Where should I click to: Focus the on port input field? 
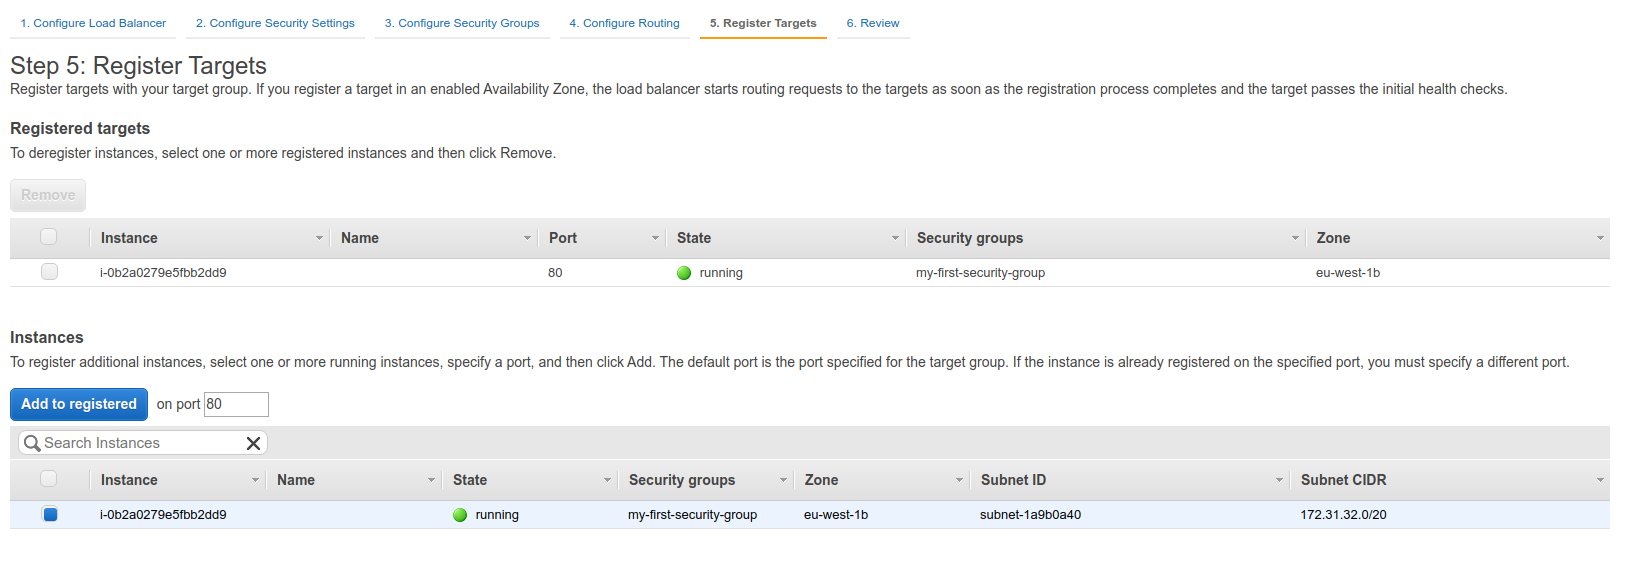(x=236, y=404)
